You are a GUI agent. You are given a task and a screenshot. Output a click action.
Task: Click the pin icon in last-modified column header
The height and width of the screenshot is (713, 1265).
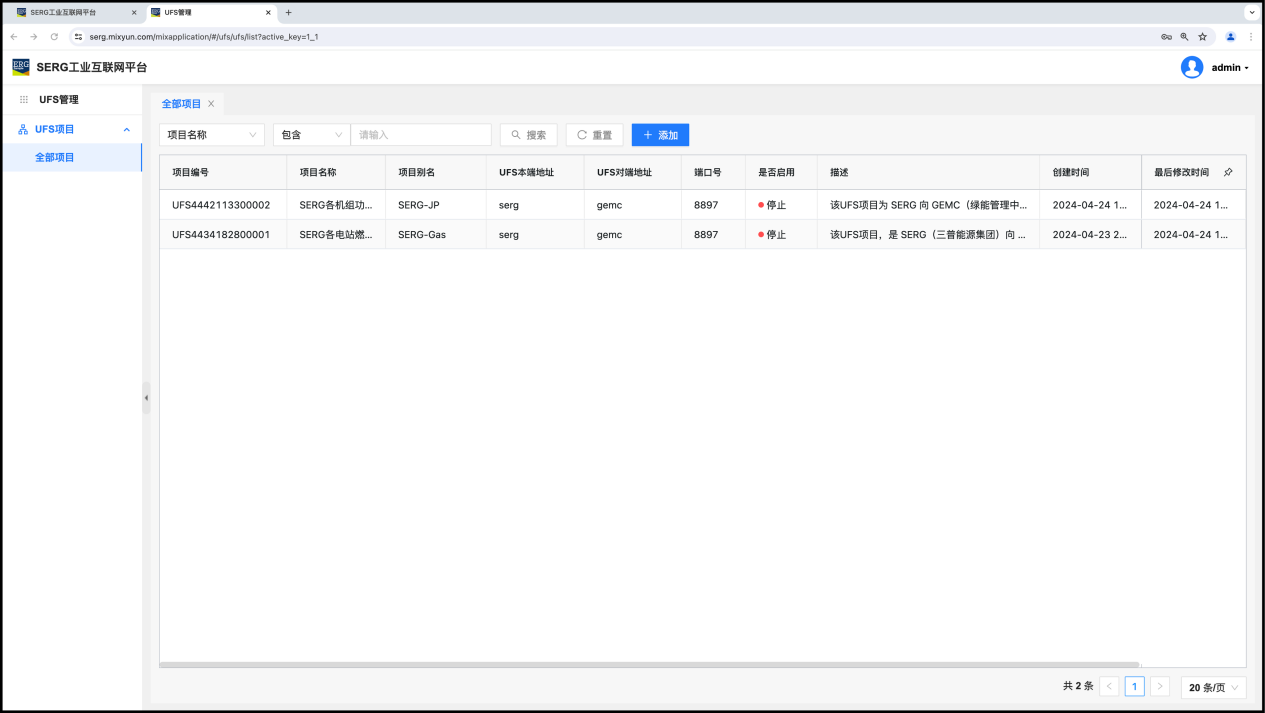[x=1228, y=172]
